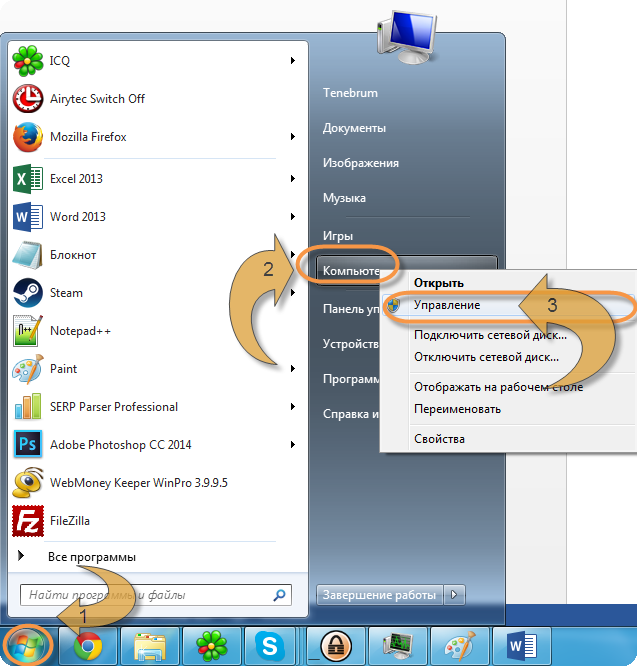
Task: Open padlock app on the taskbar
Action: [335, 646]
